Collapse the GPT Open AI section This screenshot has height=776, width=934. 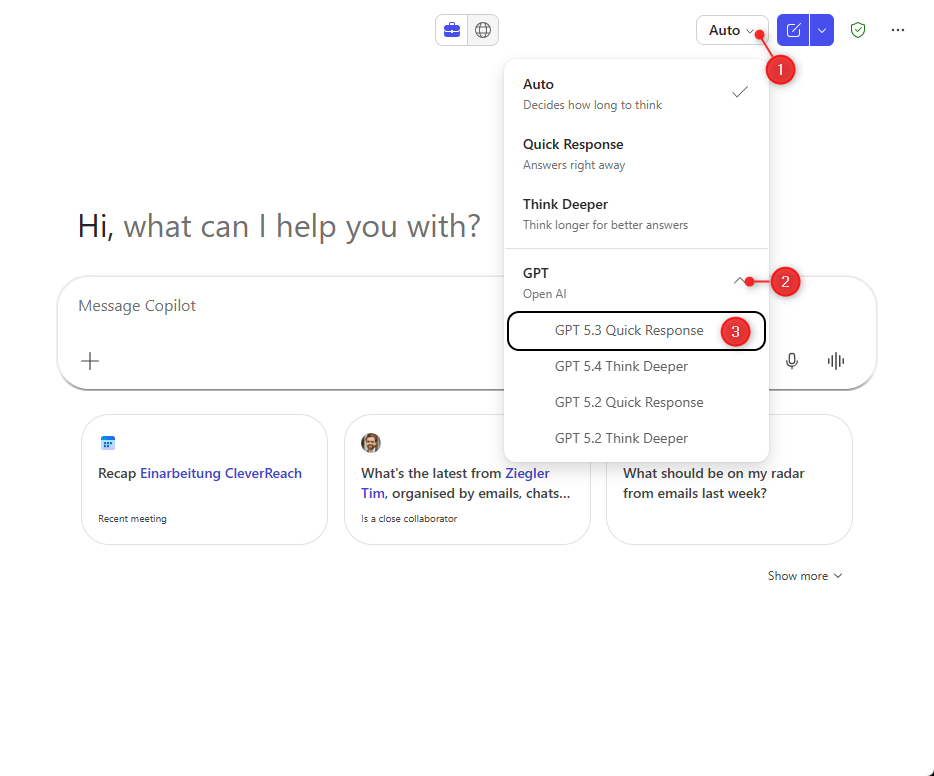[739, 281]
